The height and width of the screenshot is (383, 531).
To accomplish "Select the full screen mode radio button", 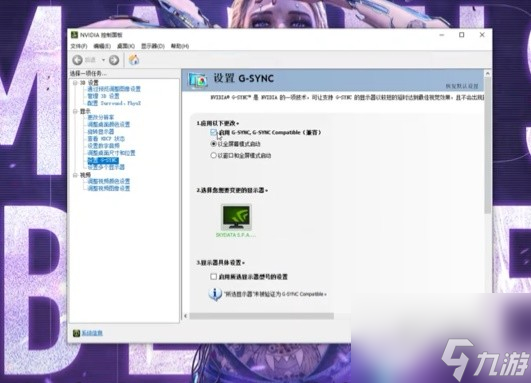I will [213, 144].
